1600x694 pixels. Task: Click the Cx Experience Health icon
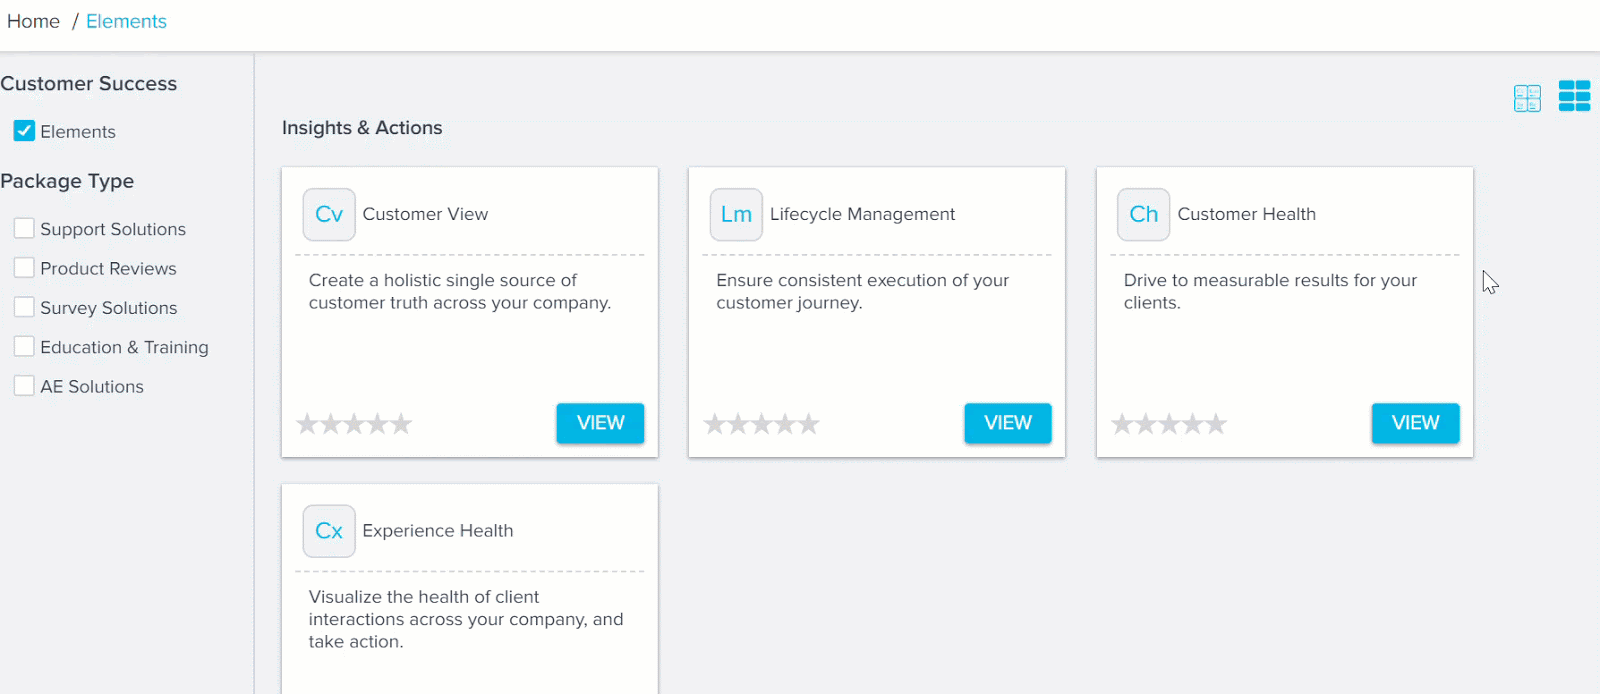coord(329,531)
